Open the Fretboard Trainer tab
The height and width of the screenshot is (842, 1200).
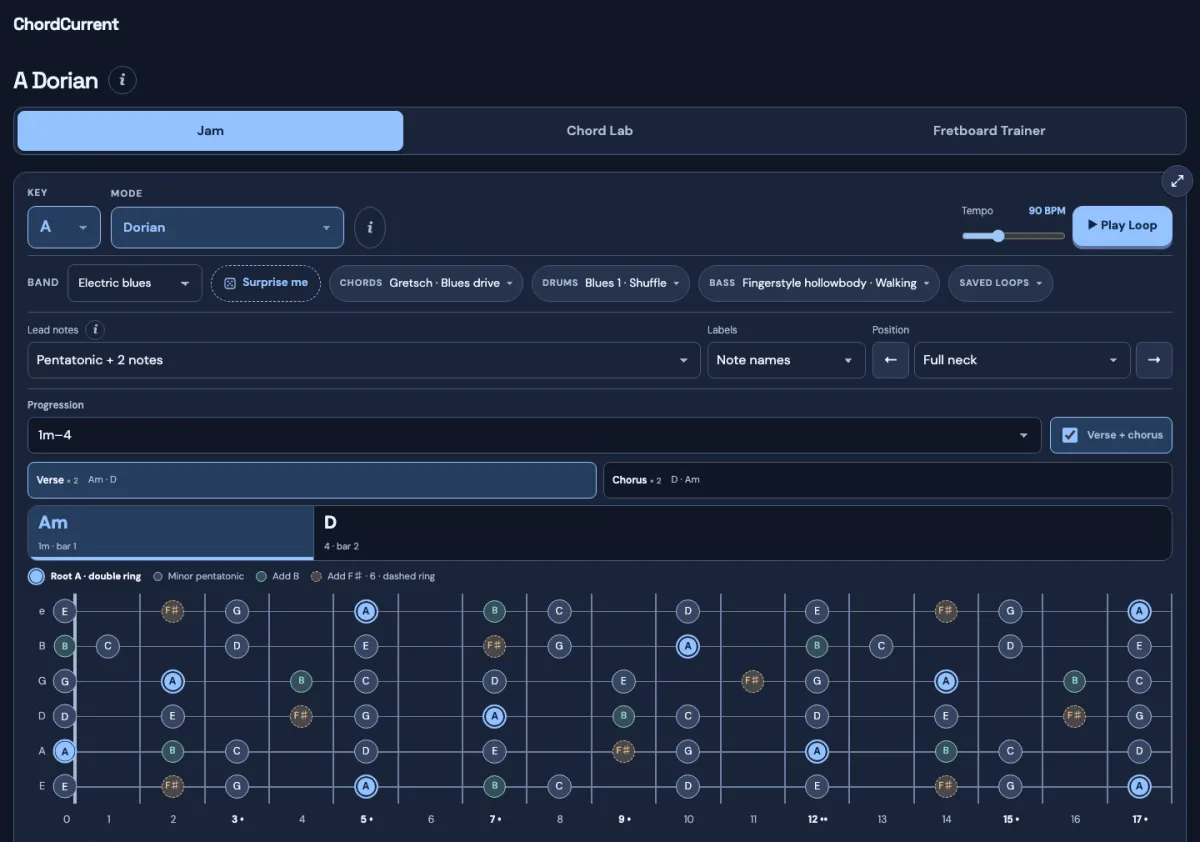pyautogui.click(x=989, y=131)
